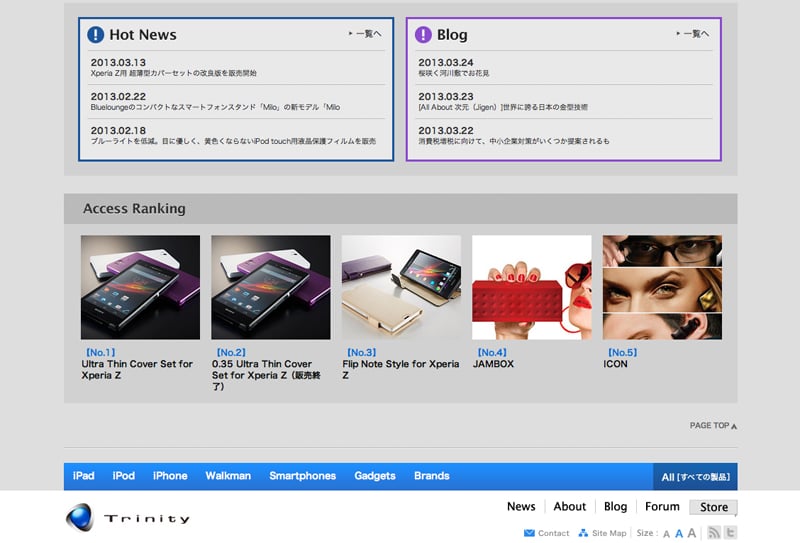The image size is (800, 543).
Task: Click the Contact text link
Action: tap(554, 533)
